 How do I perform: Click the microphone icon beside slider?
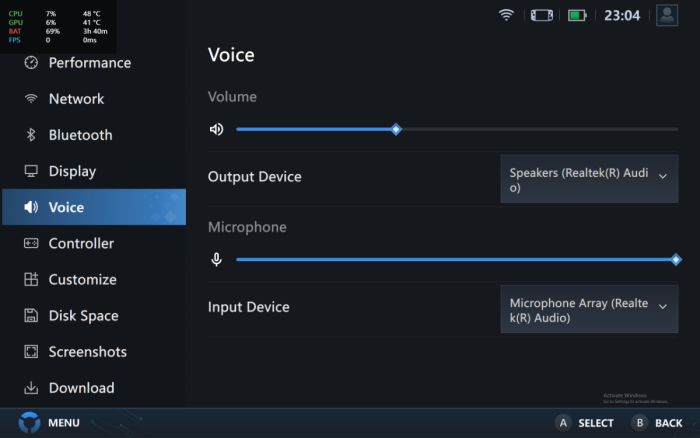(x=216, y=260)
